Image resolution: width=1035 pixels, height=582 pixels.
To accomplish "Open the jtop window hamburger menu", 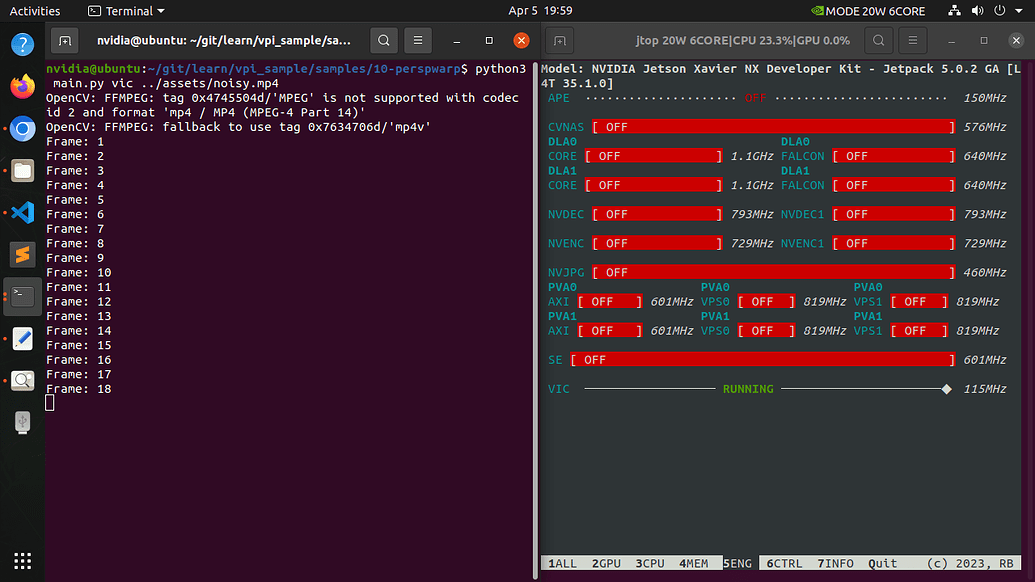I will click(912, 41).
